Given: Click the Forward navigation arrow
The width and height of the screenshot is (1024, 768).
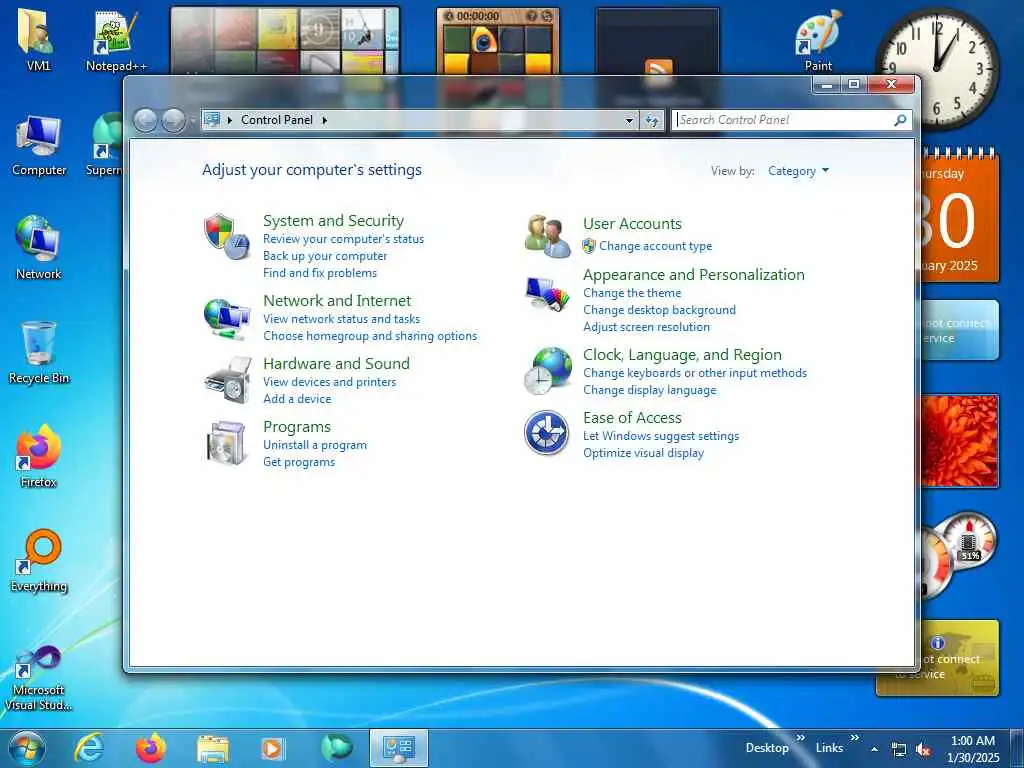Looking at the screenshot, I should coord(173,120).
